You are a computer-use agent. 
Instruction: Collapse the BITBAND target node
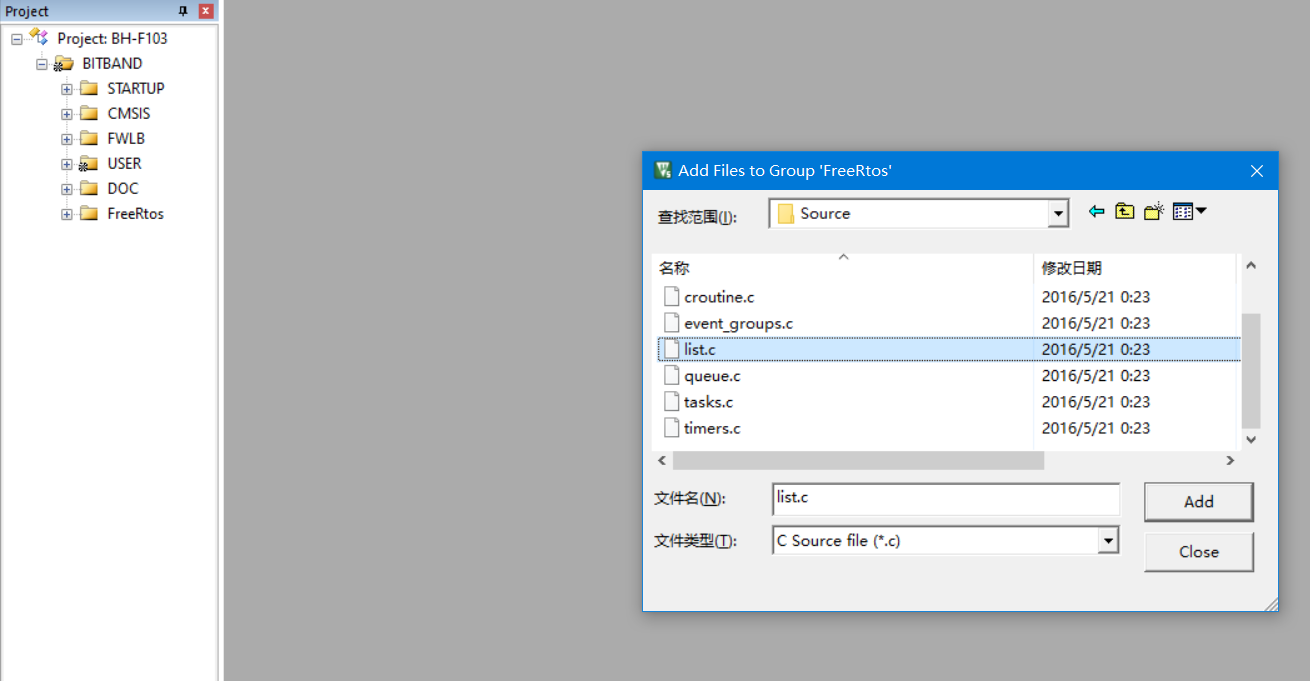(x=42, y=64)
